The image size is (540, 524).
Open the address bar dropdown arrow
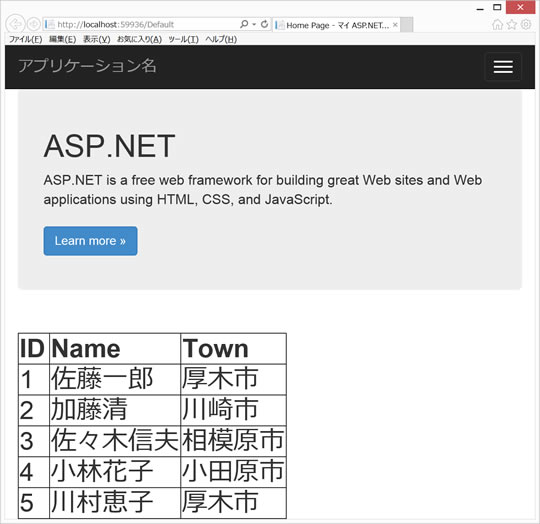click(254, 24)
